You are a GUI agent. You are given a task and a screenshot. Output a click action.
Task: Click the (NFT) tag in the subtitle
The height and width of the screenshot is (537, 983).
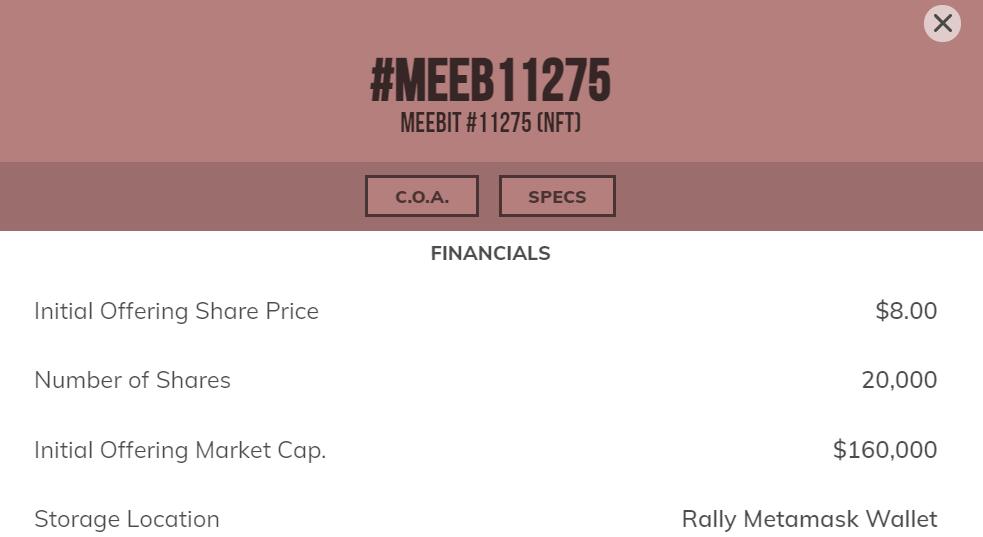(x=558, y=123)
